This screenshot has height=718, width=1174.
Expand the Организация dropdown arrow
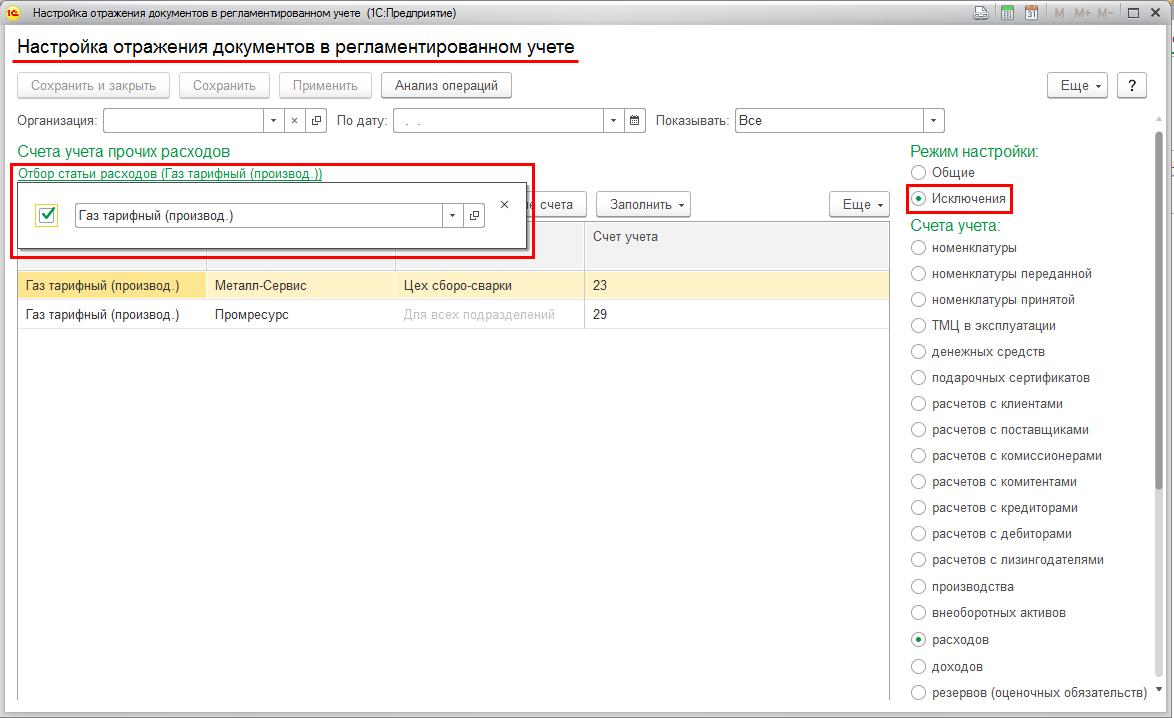click(x=273, y=121)
